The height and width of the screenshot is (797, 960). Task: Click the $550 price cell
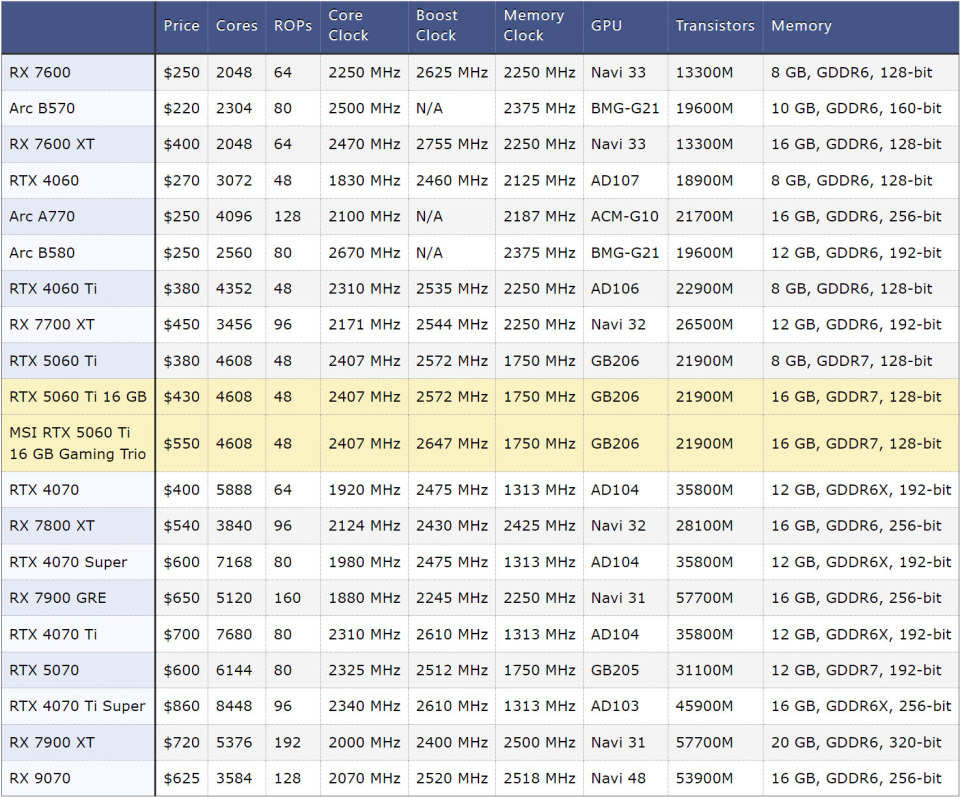pos(181,443)
